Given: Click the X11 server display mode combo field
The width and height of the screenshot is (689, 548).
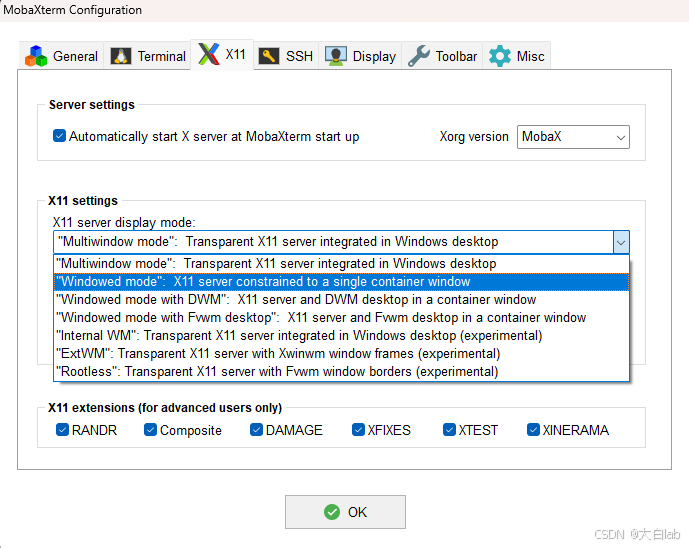Looking at the screenshot, I should coord(341,242).
